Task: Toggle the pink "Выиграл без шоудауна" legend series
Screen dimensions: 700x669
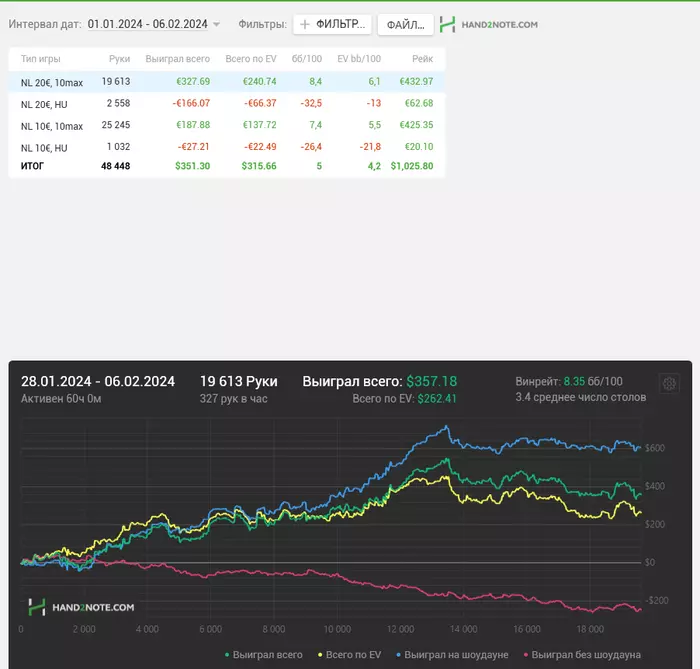Action: pos(582,655)
